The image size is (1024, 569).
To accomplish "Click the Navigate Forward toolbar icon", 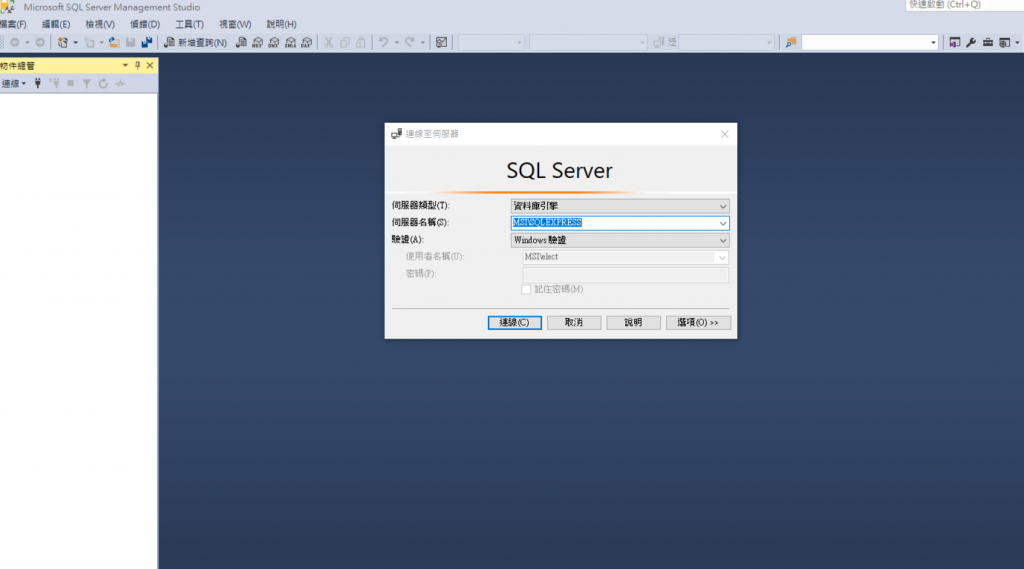I will coord(40,42).
